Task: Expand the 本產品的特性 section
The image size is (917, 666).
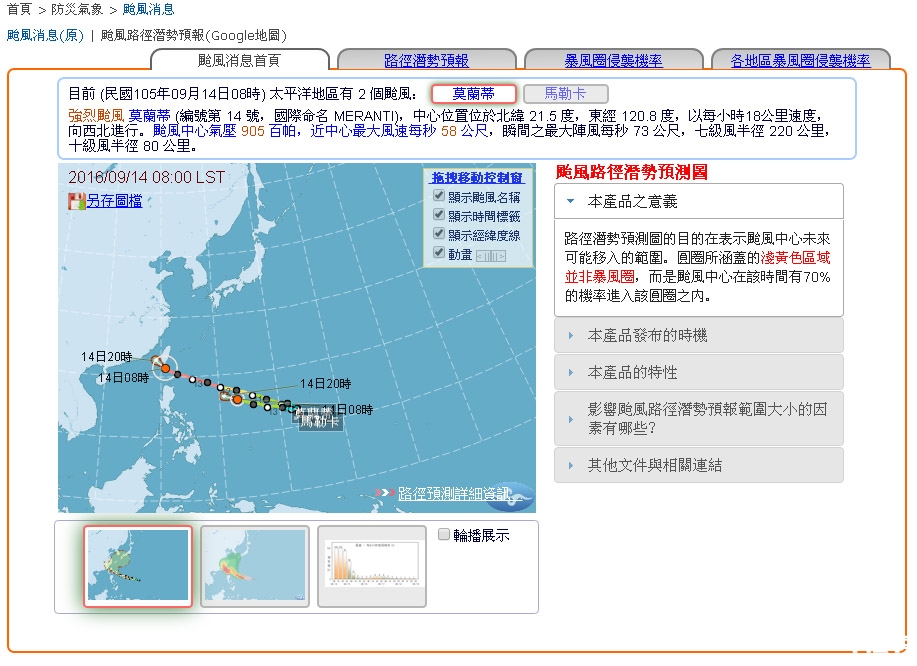Action: [698, 372]
